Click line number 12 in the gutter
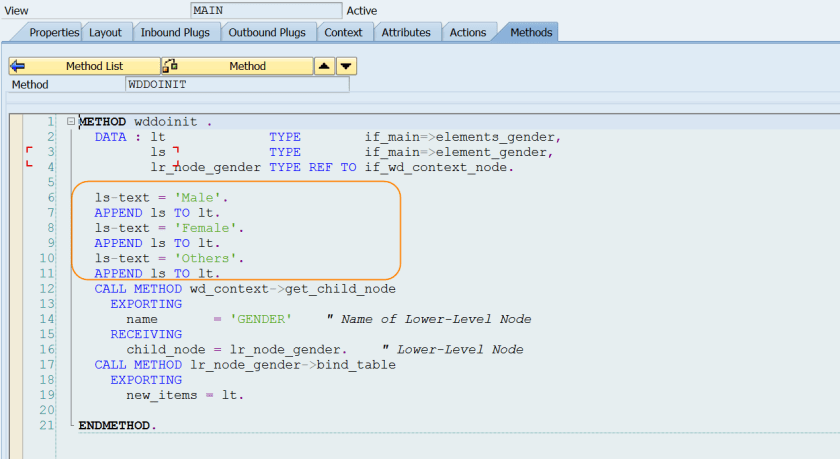 [48, 289]
